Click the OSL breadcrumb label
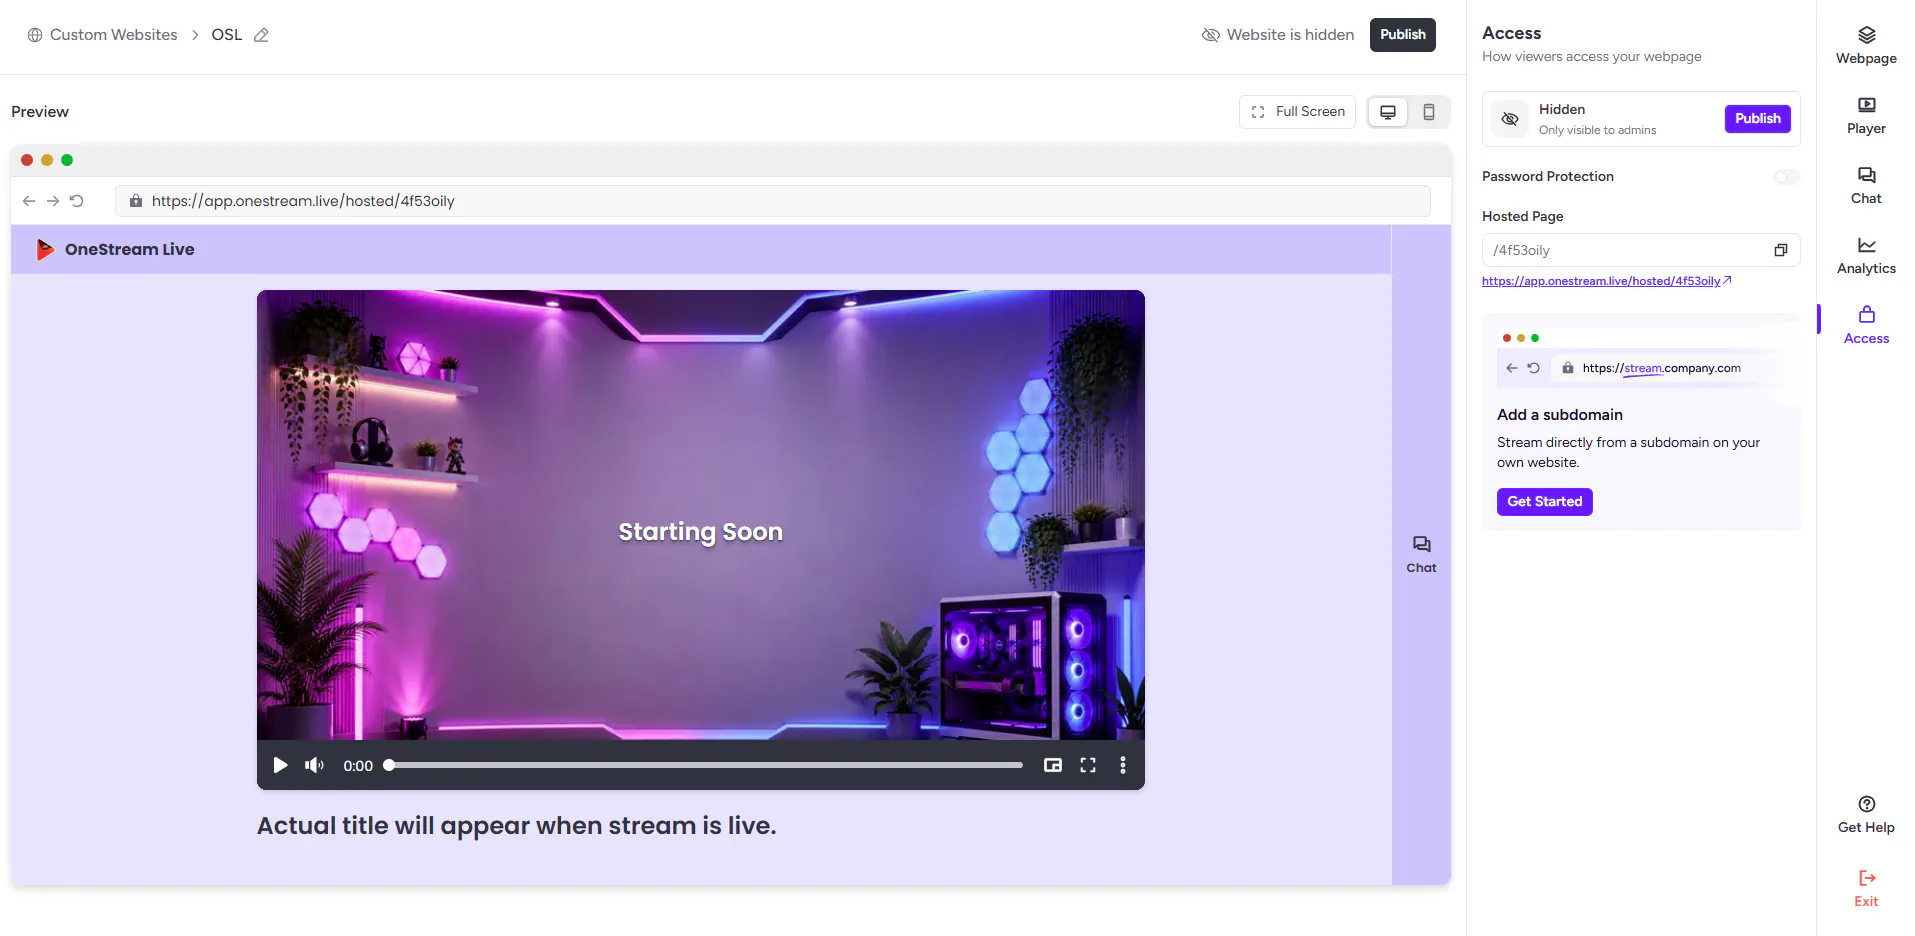The height and width of the screenshot is (936, 1915). click(x=227, y=35)
